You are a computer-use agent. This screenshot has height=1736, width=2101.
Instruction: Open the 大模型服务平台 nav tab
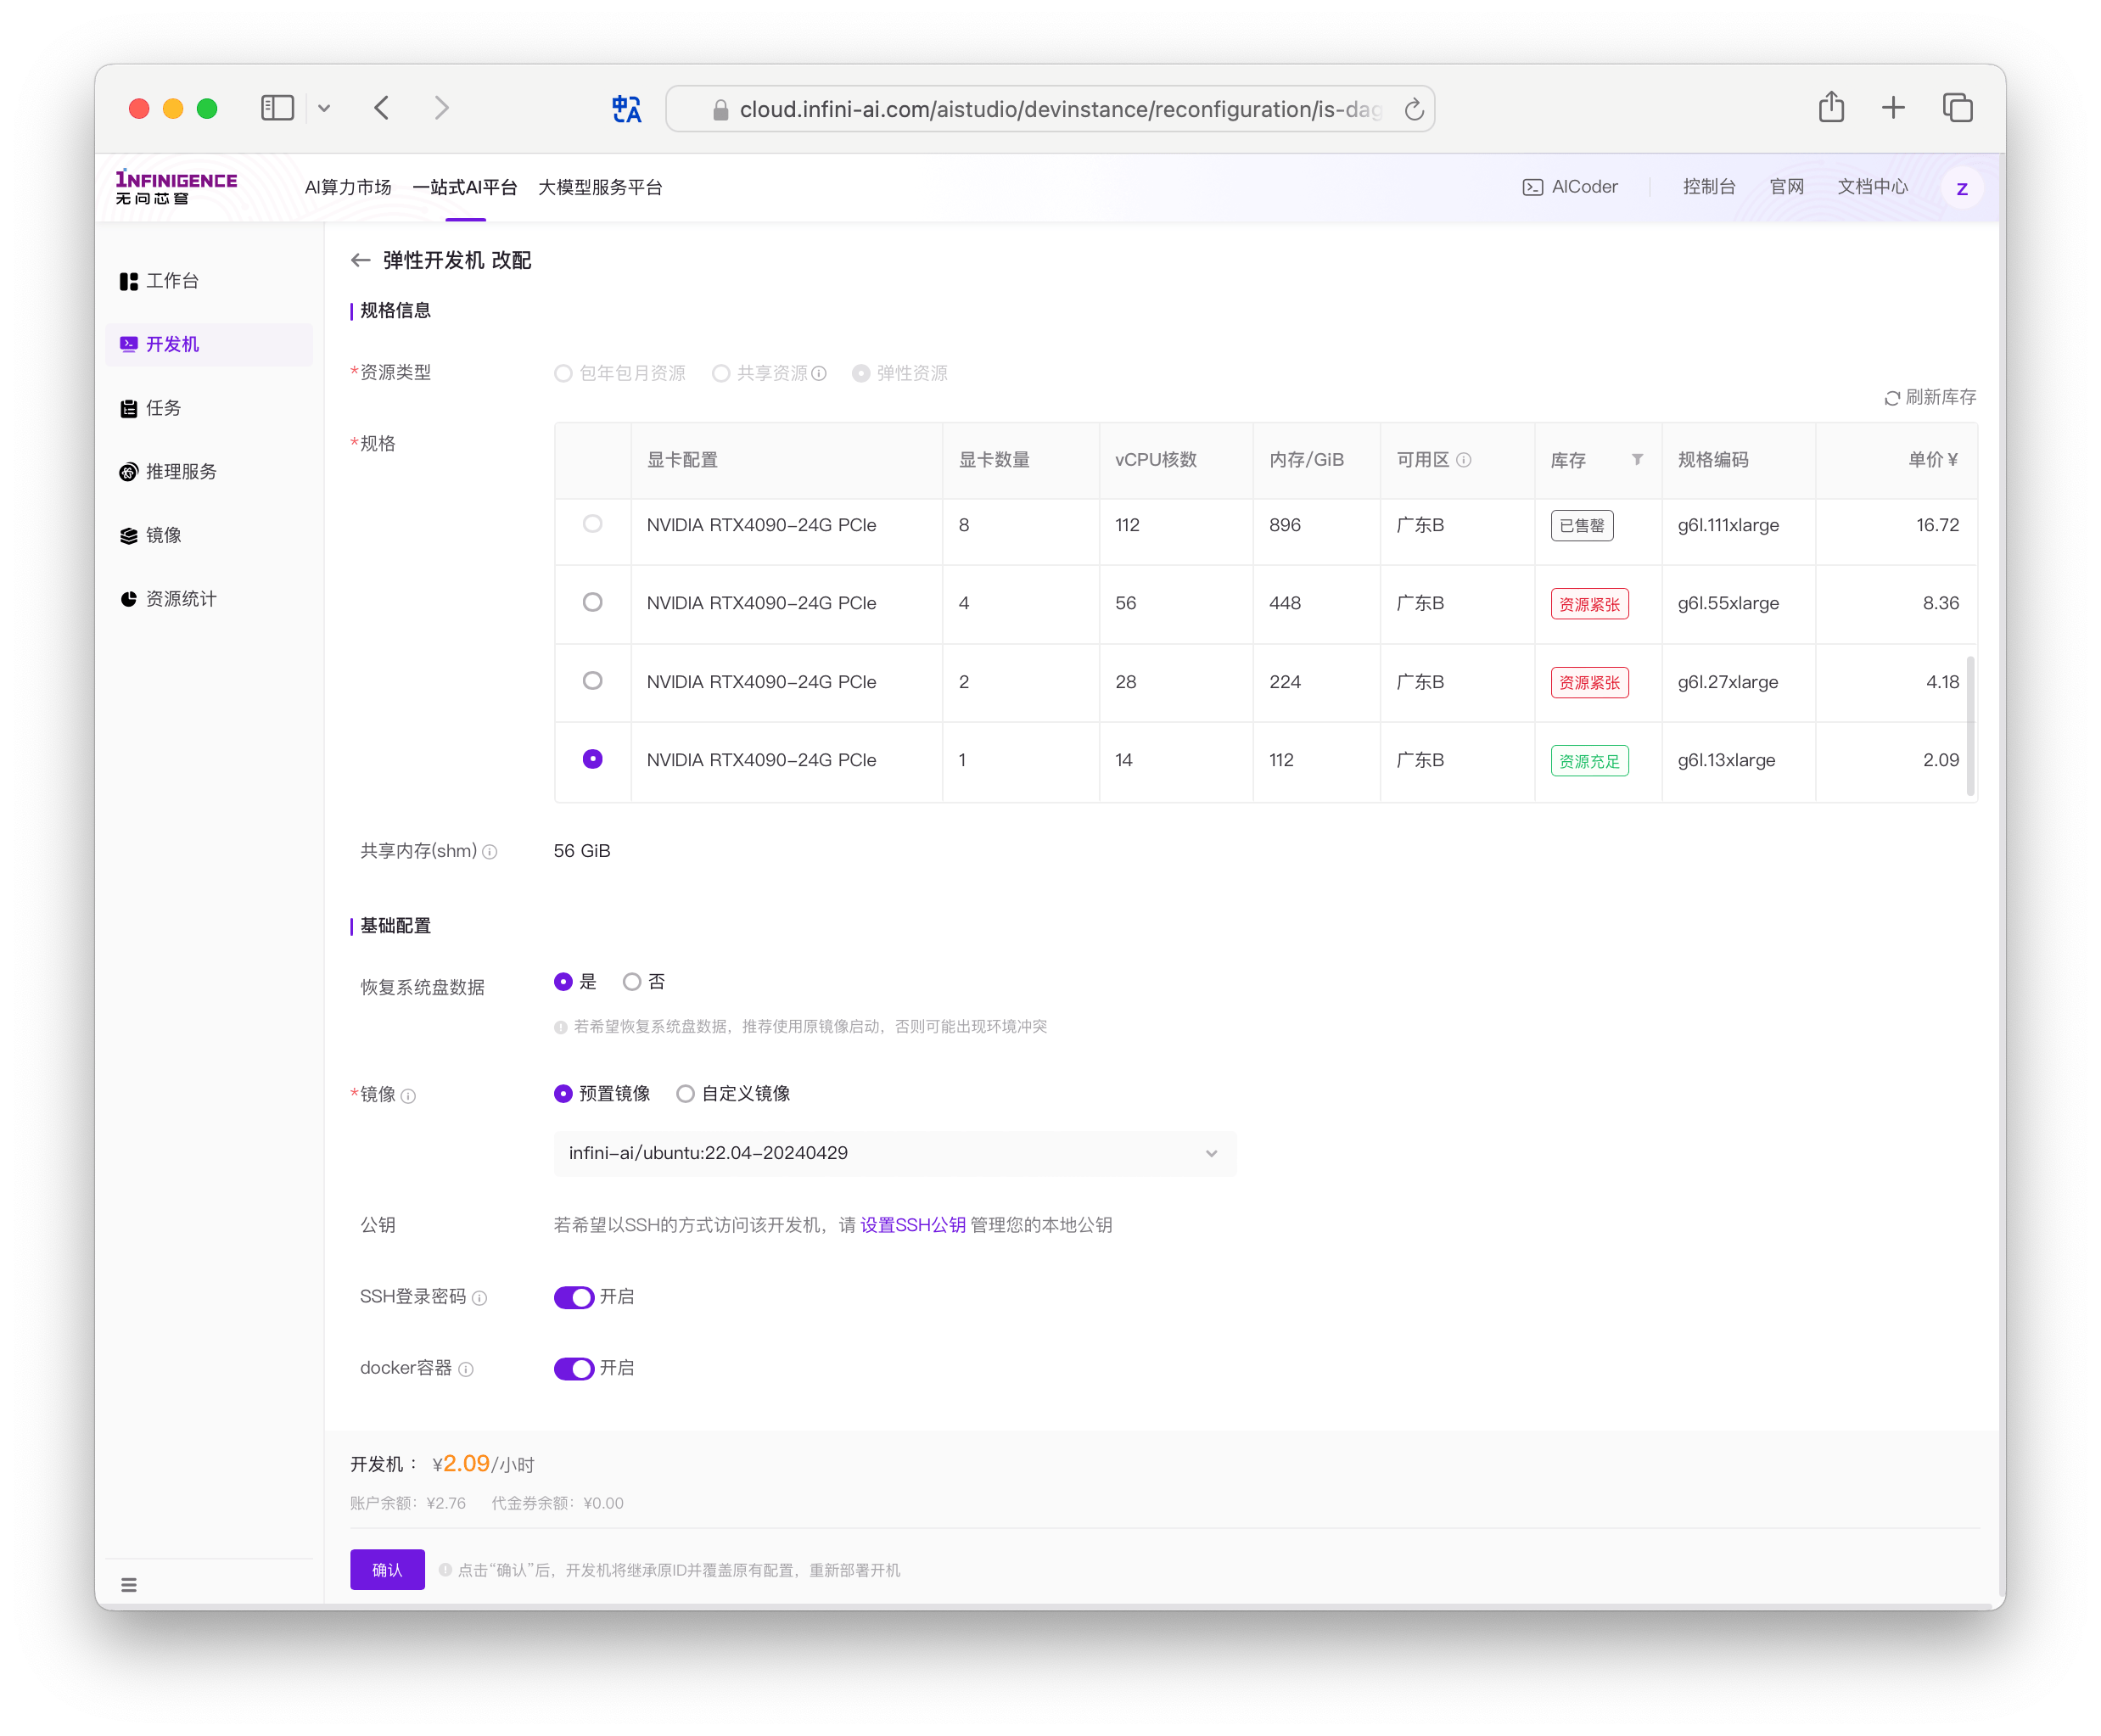pos(600,187)
